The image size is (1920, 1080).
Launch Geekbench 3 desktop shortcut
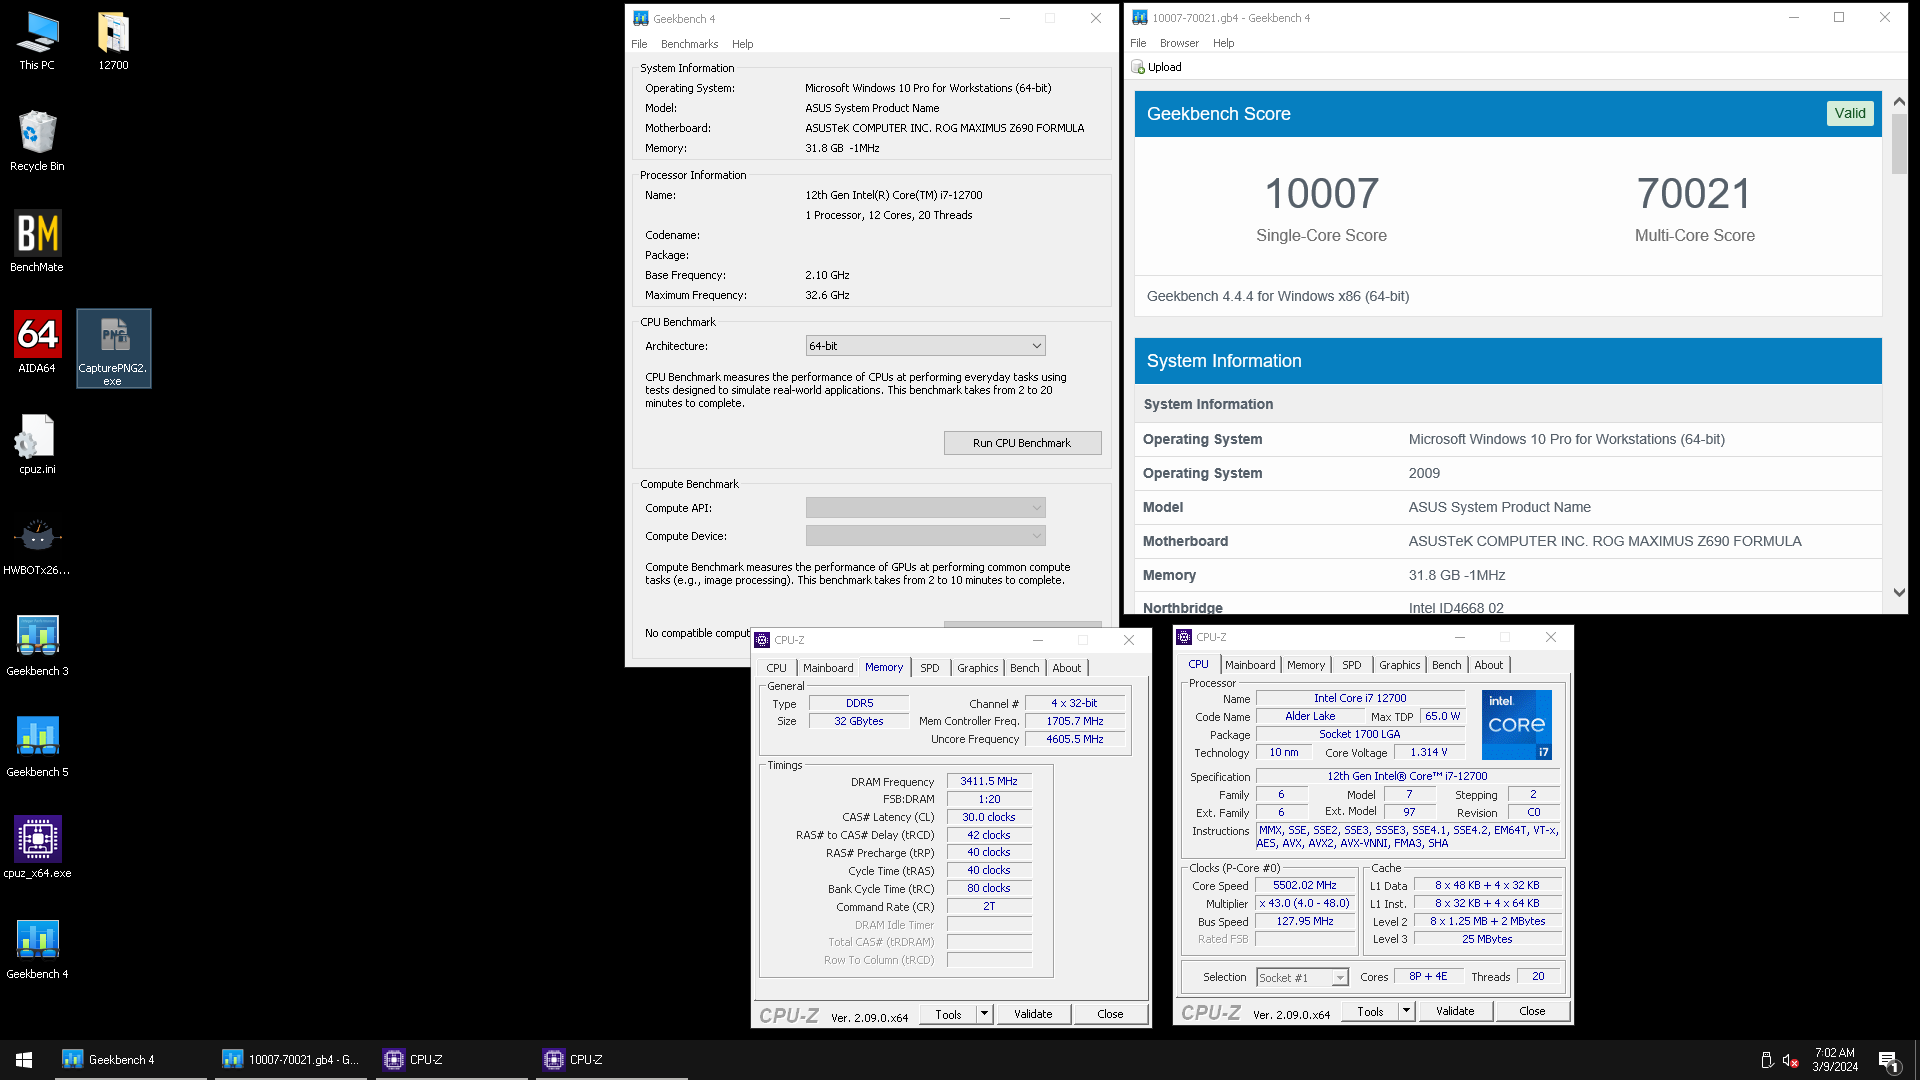[37, 646]
